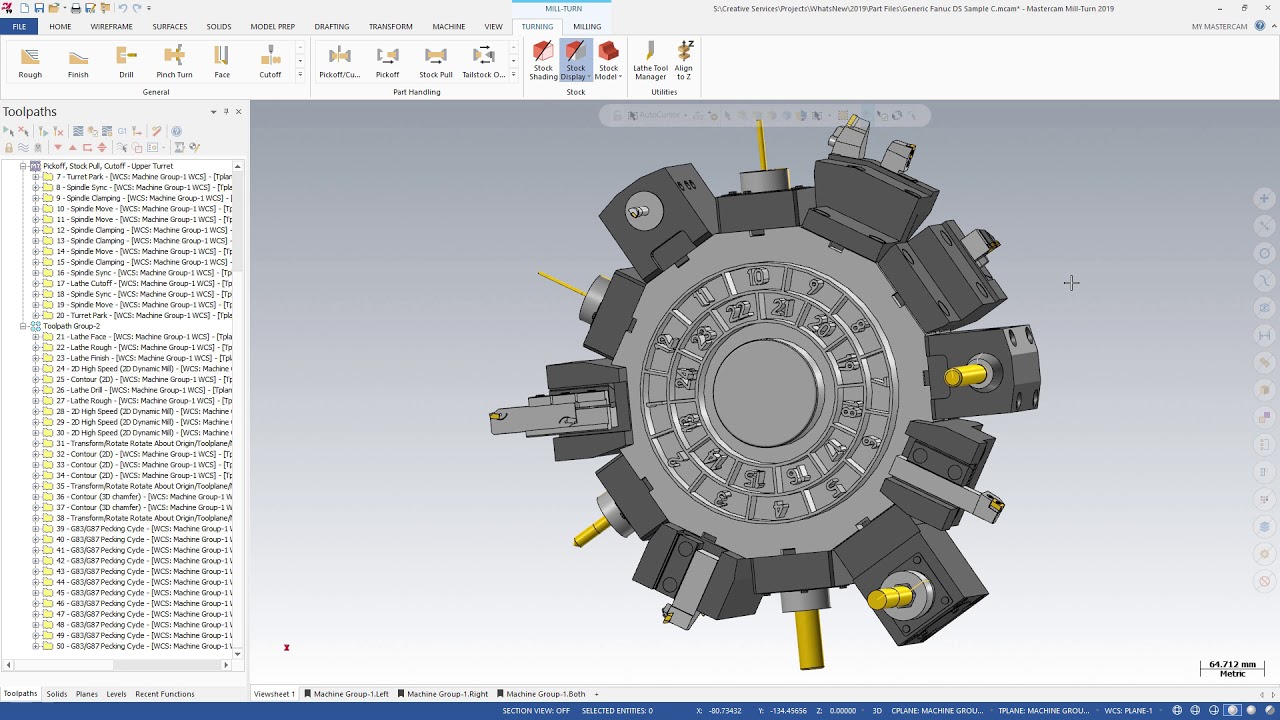The height and width of the screenshot is (720, 1280).
Task: Toggle Stock Display on or off
Action: 575,62
